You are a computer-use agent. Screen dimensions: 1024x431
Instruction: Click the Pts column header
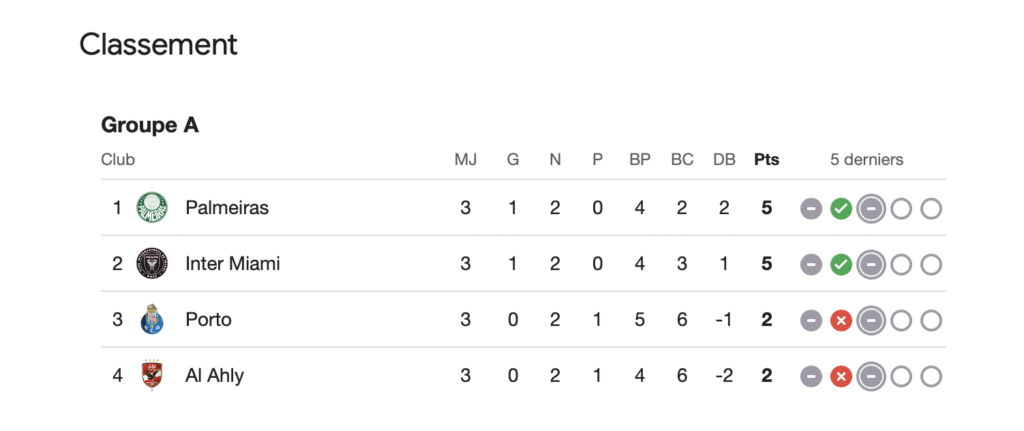pos(767,159)
